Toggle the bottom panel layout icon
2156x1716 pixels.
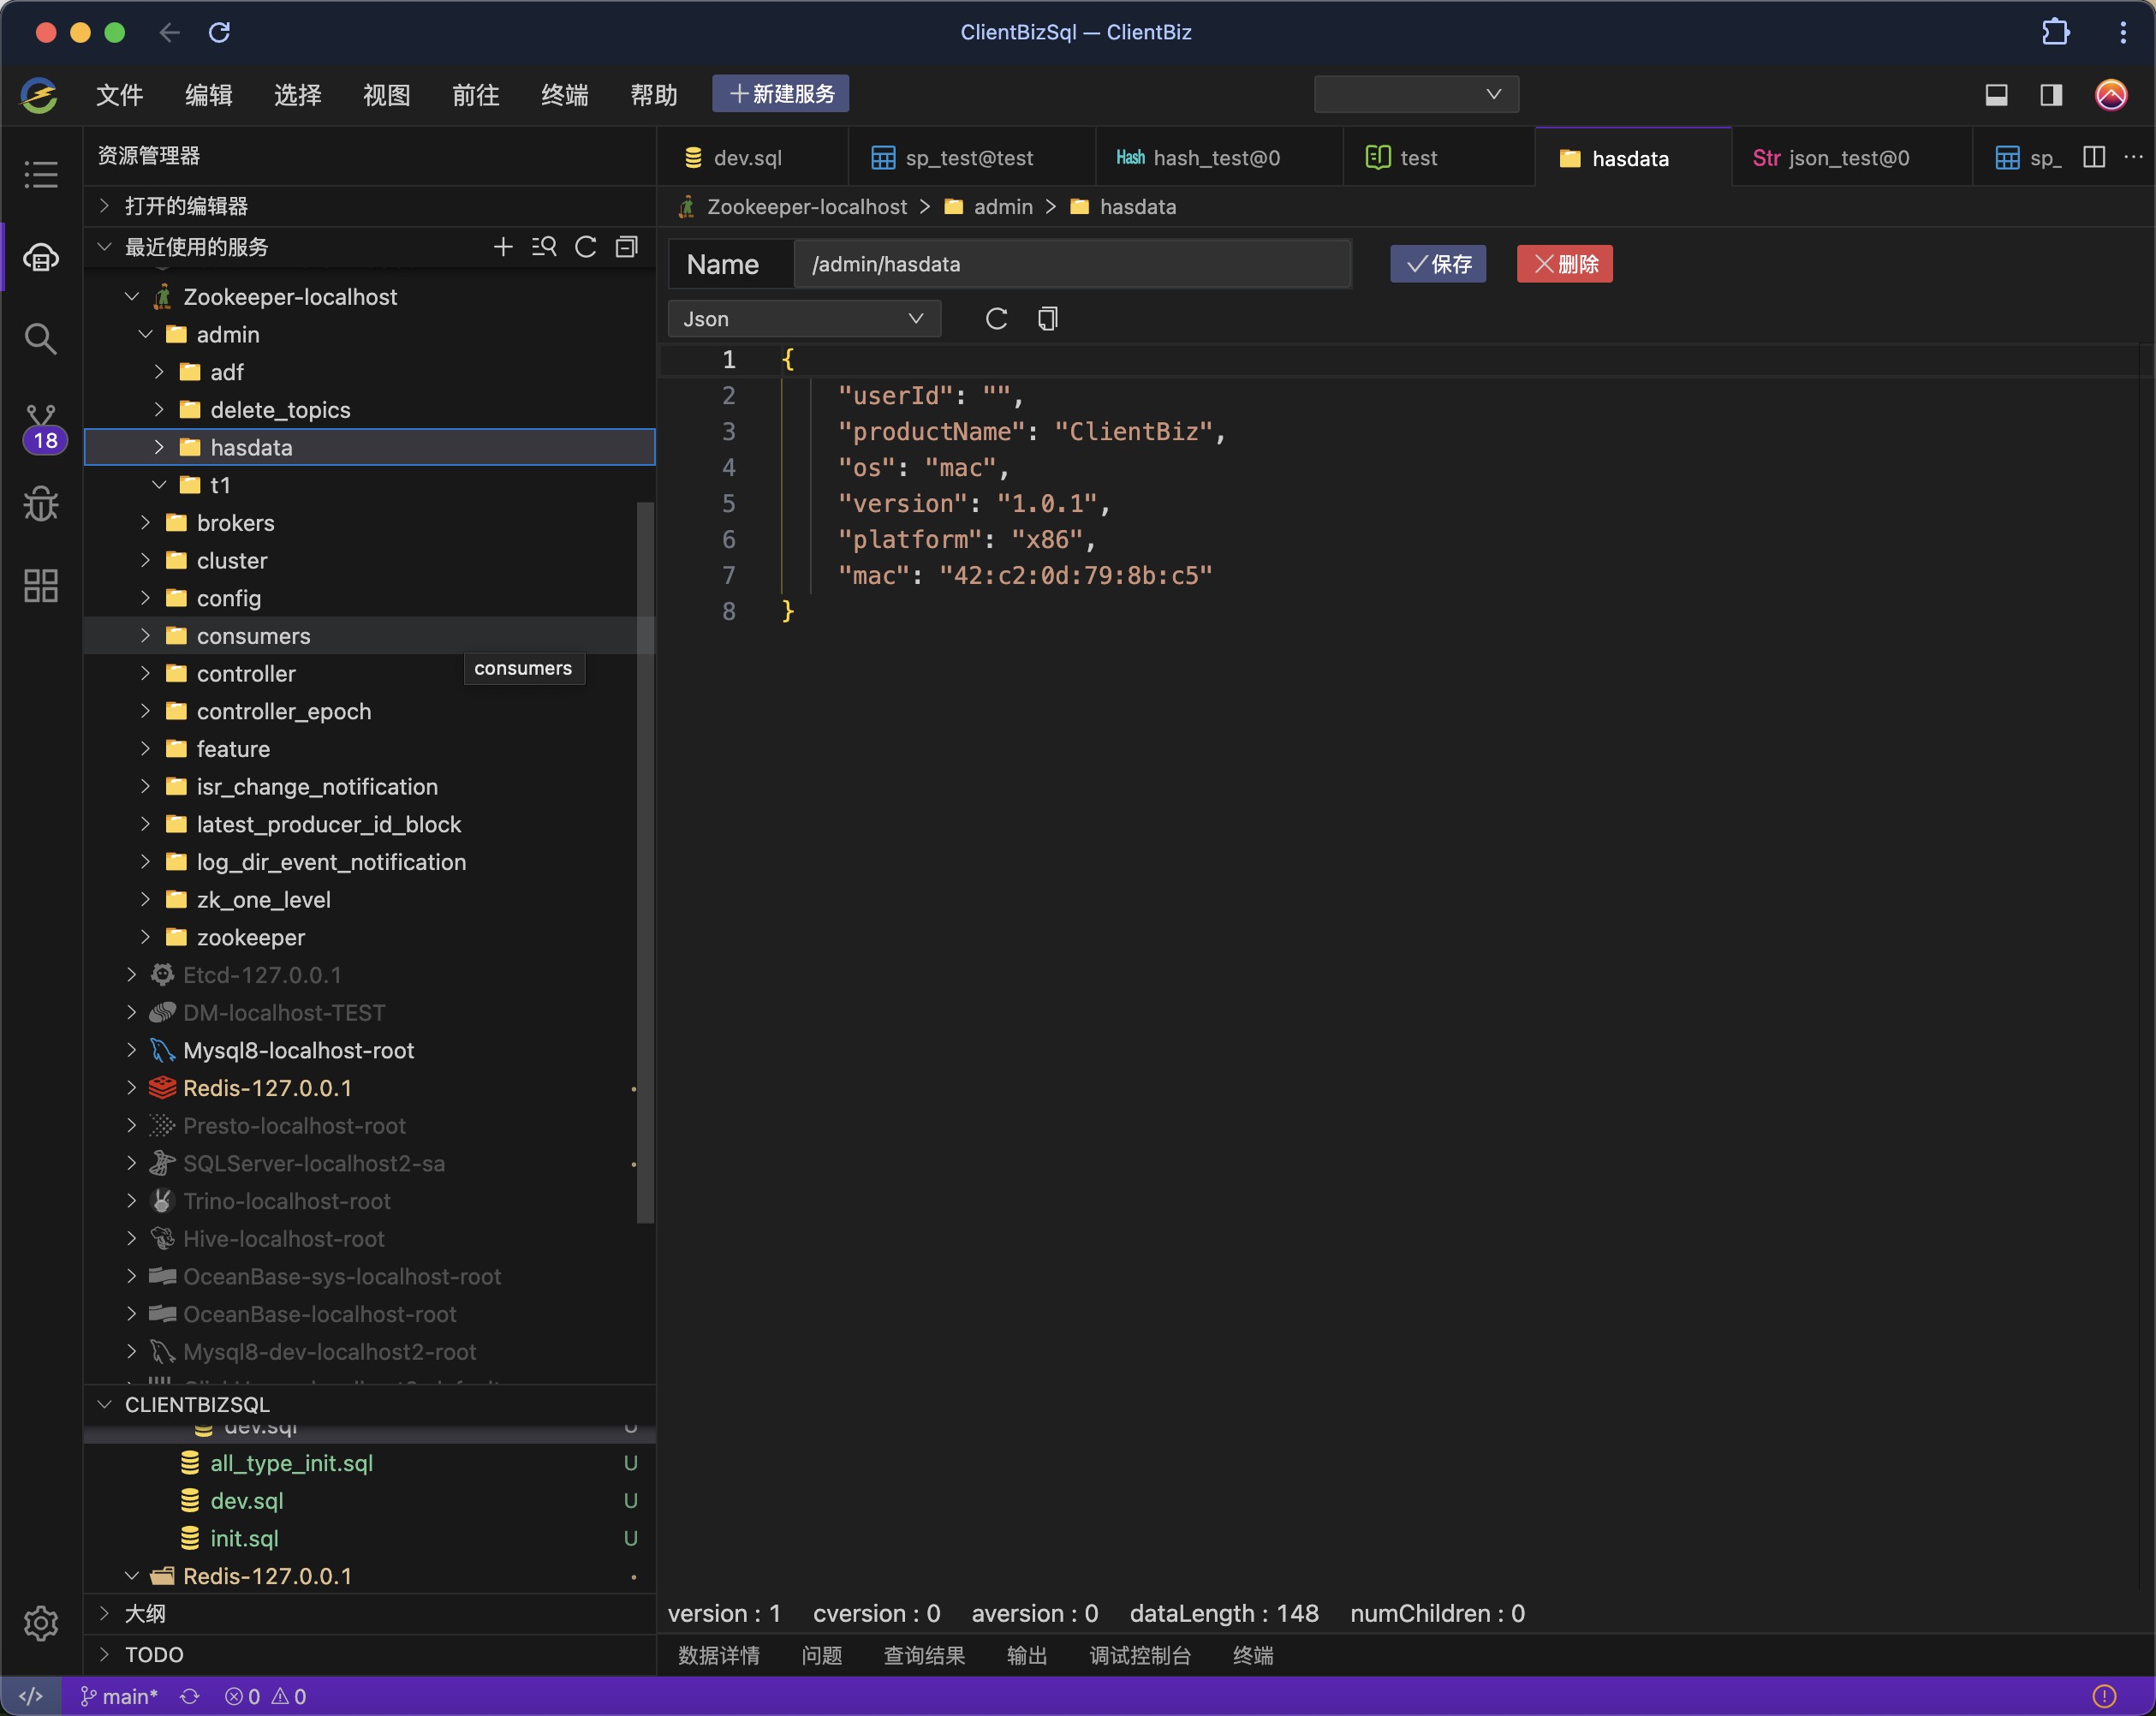click(1996, 95)
